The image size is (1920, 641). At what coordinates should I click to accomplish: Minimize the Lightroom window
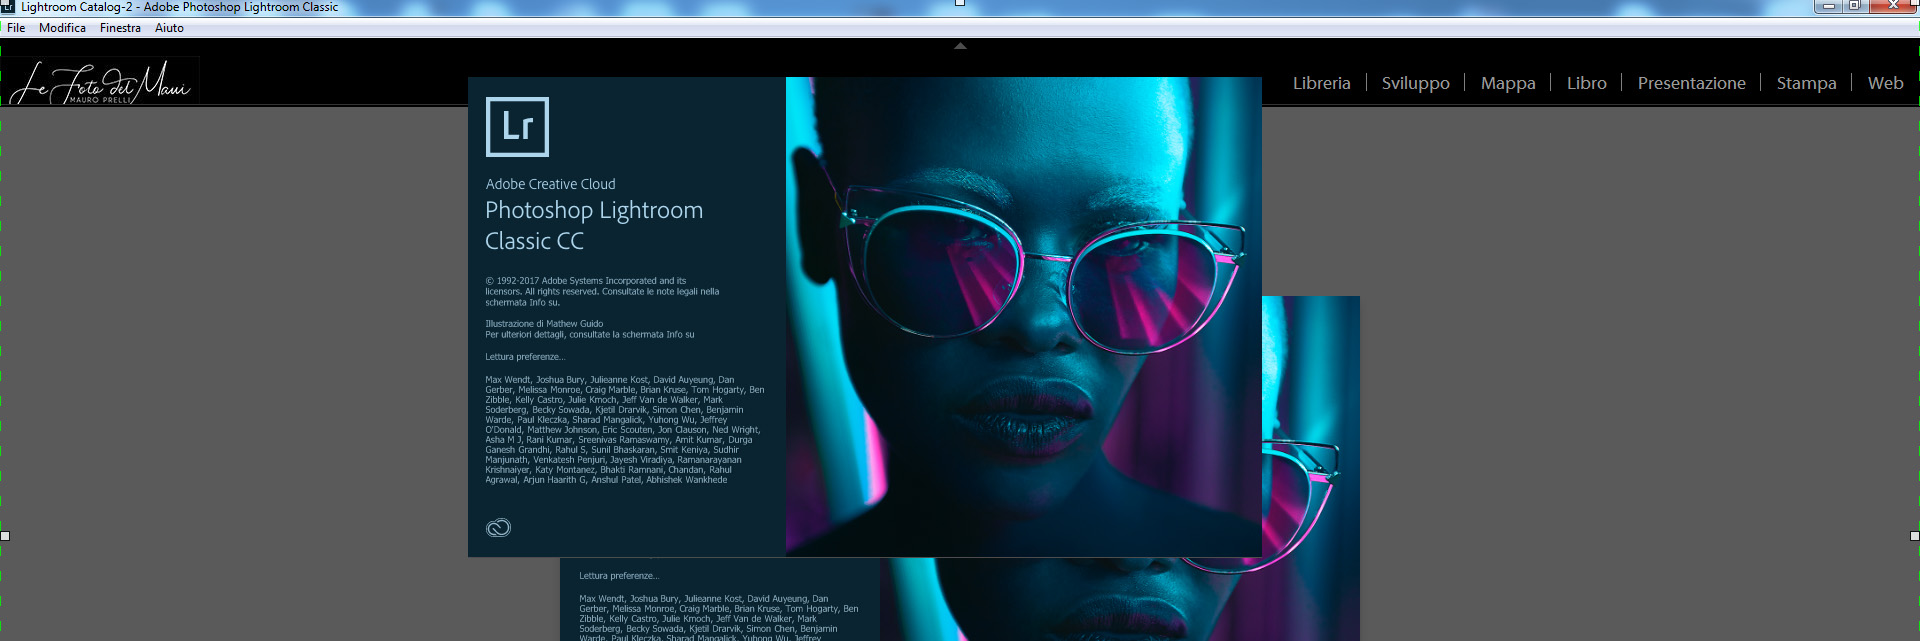point(1828,6)
